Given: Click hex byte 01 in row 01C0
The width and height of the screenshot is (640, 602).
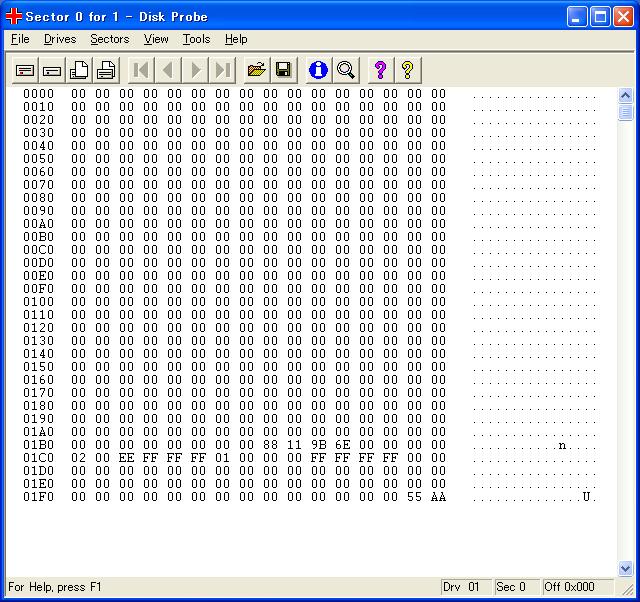Looking at the screenshot, I should click(222, 458).
